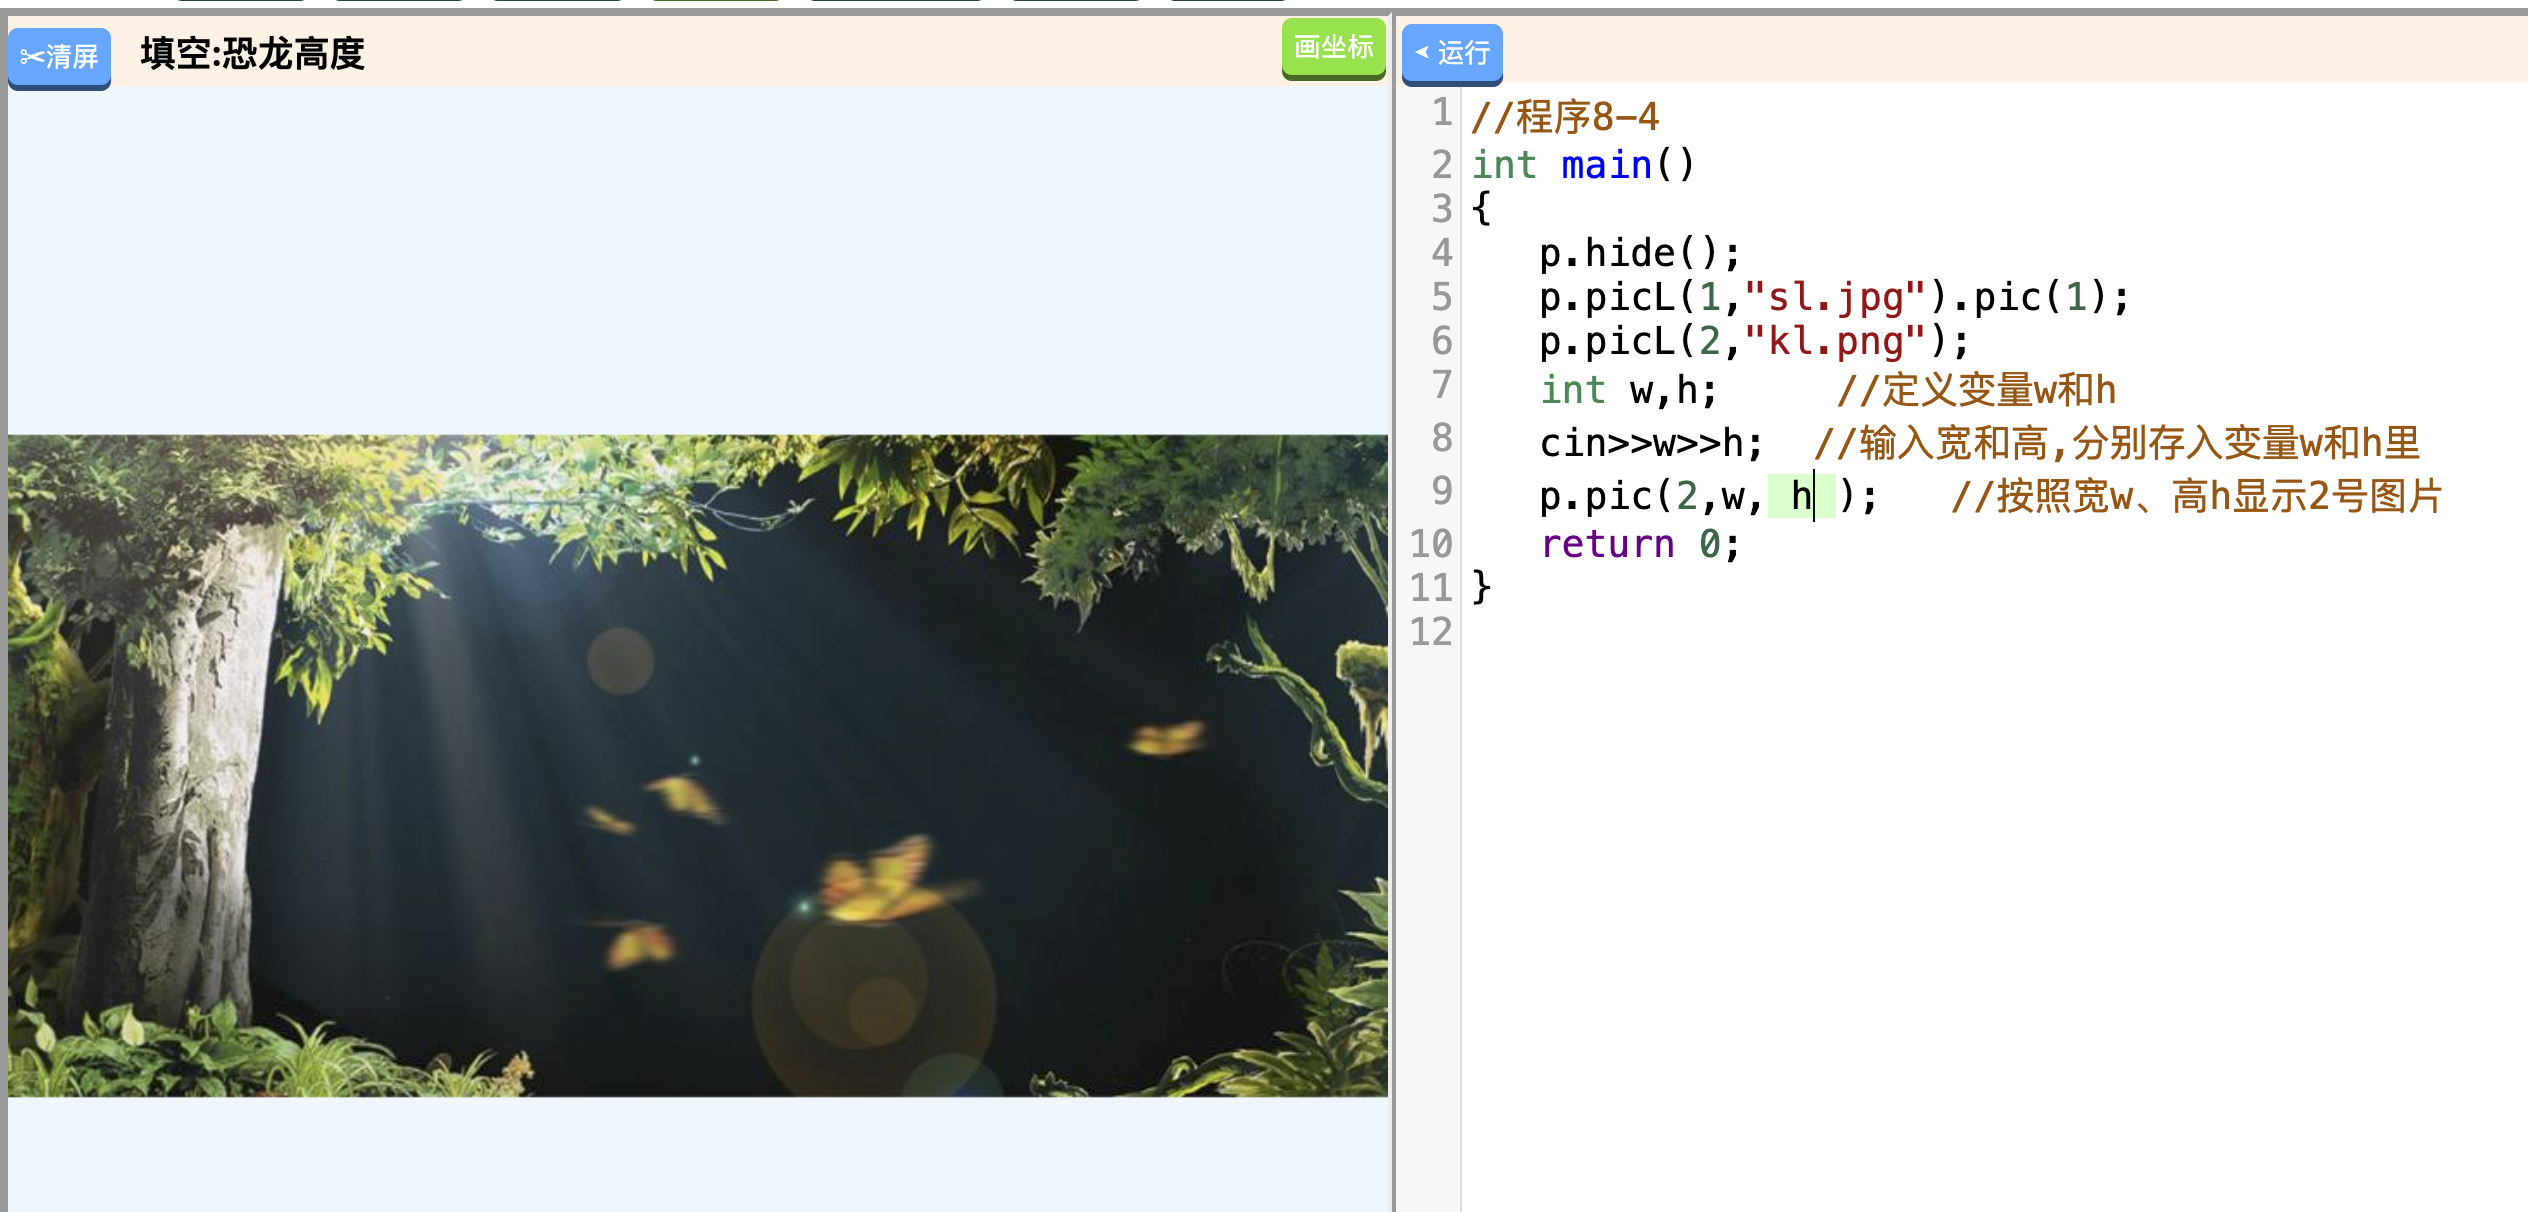Click the 运行 run button
Viewport: 2528px width, 1212px height.
(x=1452, y=53)
